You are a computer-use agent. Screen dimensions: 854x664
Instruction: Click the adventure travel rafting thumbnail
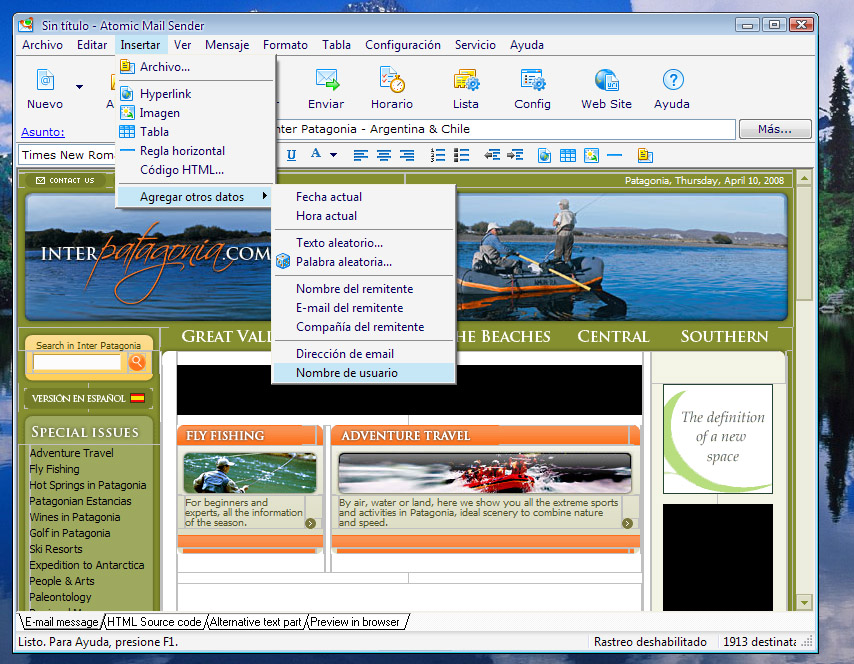485,473
